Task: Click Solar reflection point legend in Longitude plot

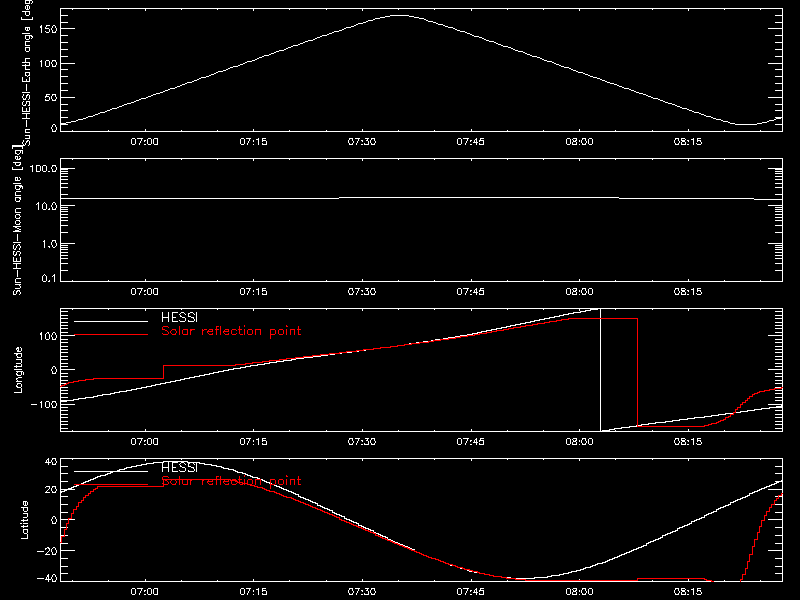Action: pyautogui.click(x=231, y=331)
